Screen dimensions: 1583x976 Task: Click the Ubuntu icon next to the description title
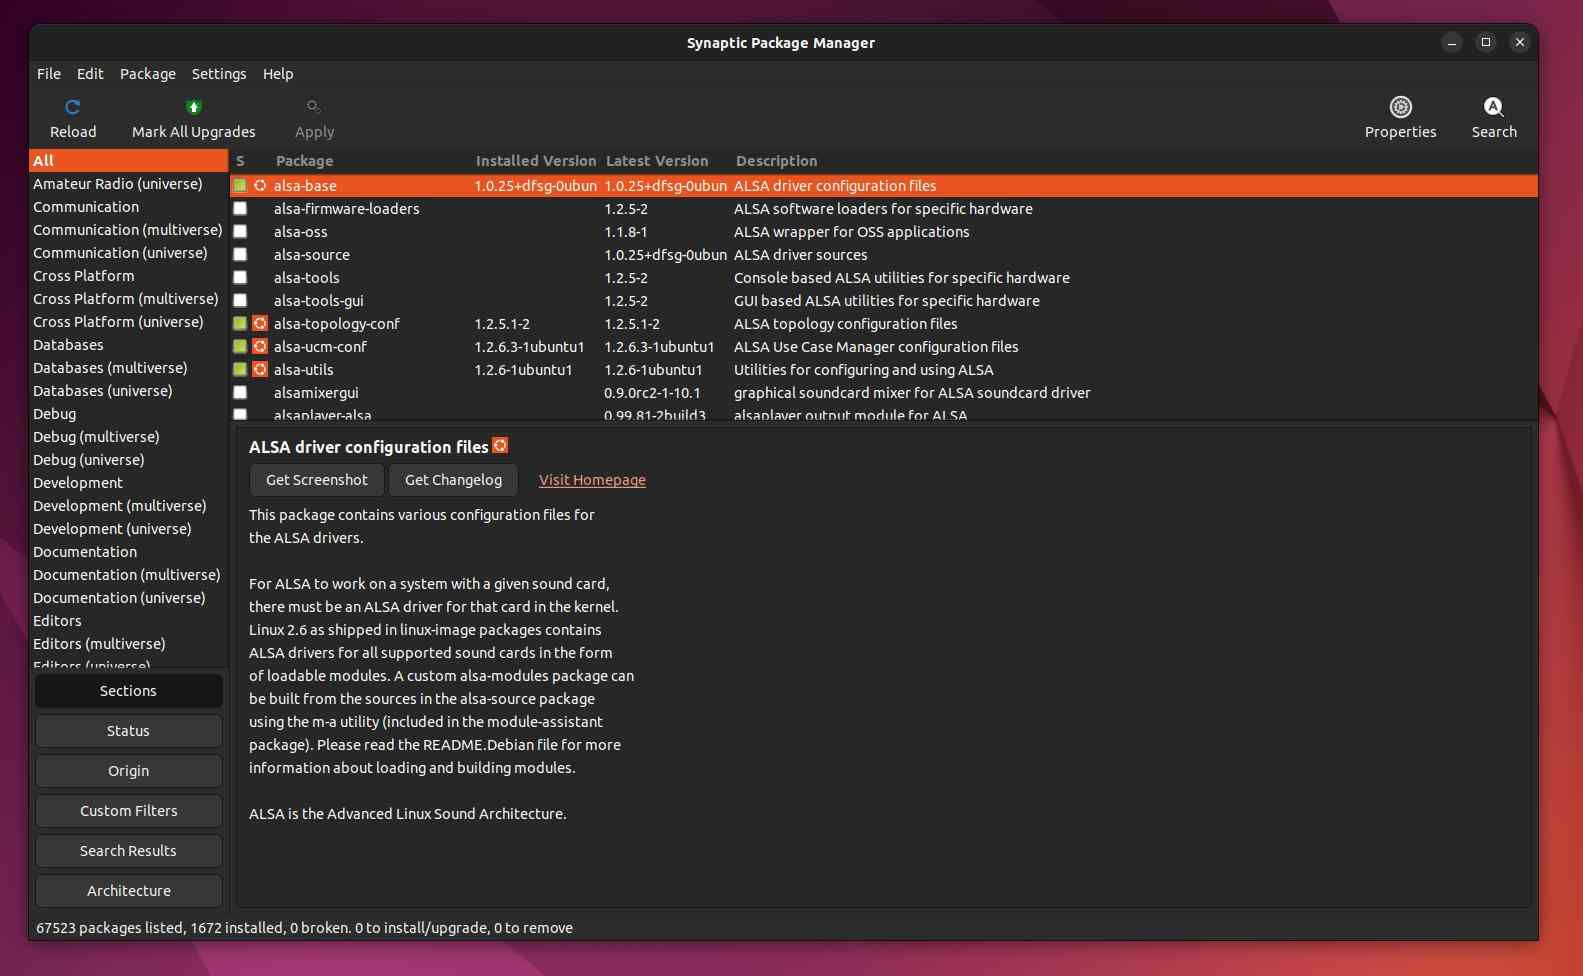(500, 446)
